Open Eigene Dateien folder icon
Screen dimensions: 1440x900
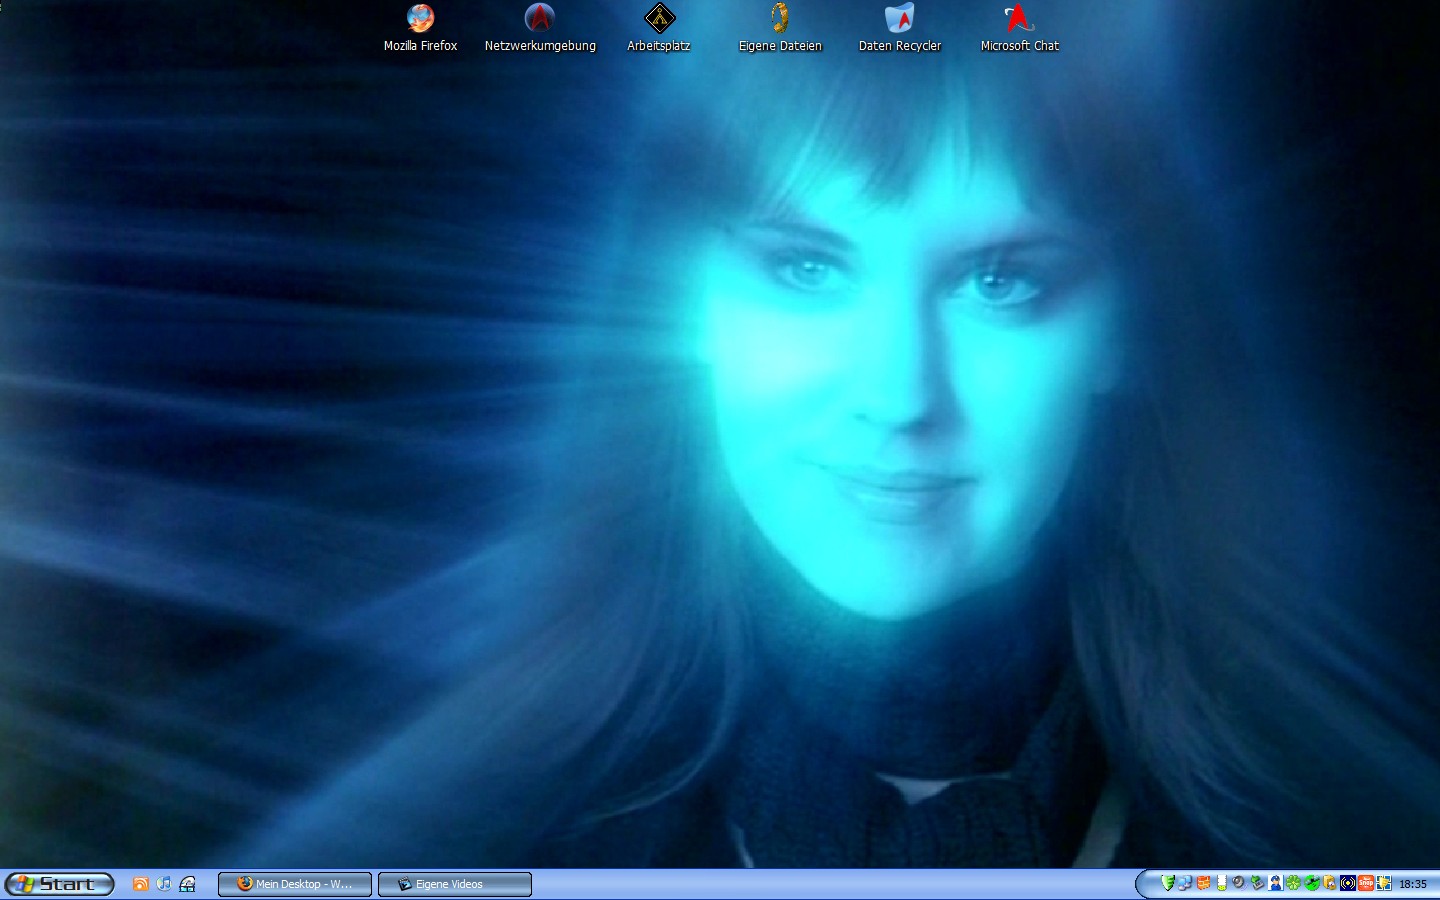[780, 19]
